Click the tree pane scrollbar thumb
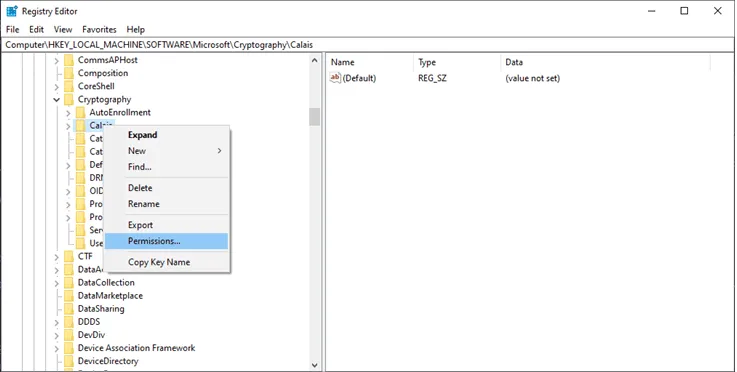 pyautogui.click(x=314, y=117)
